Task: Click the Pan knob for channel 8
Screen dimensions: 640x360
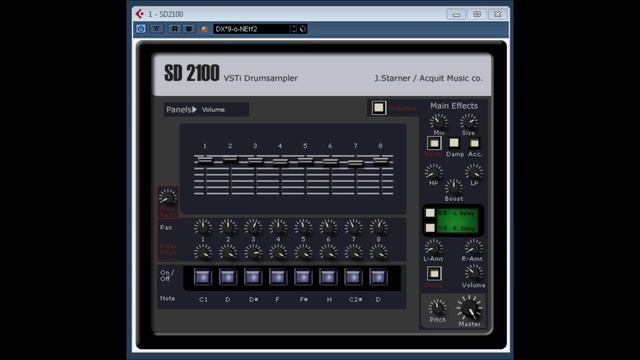Action: 378,227
